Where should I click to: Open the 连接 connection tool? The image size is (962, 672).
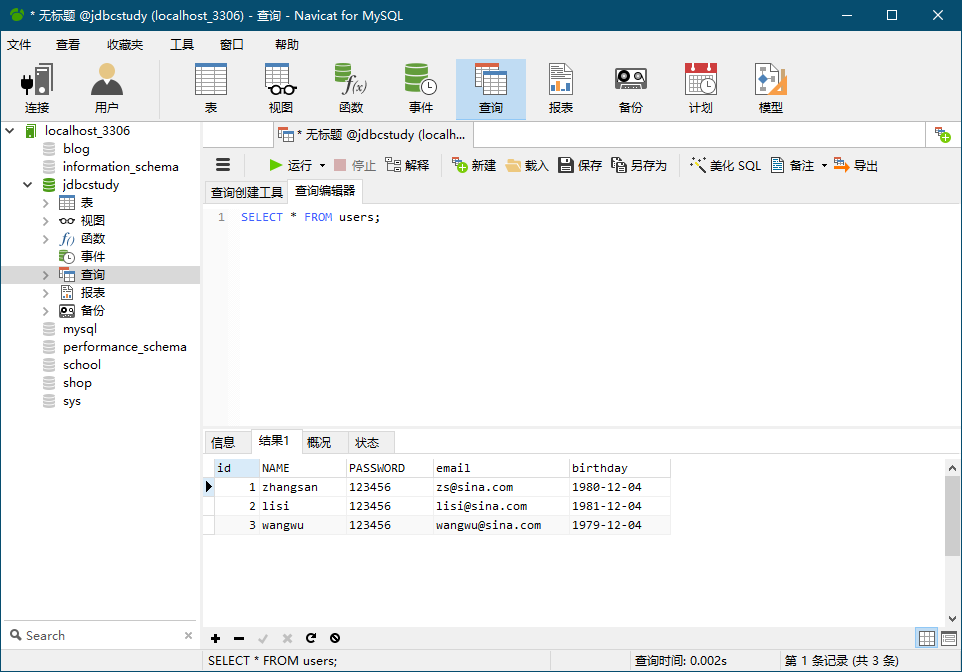click(37, 89)
